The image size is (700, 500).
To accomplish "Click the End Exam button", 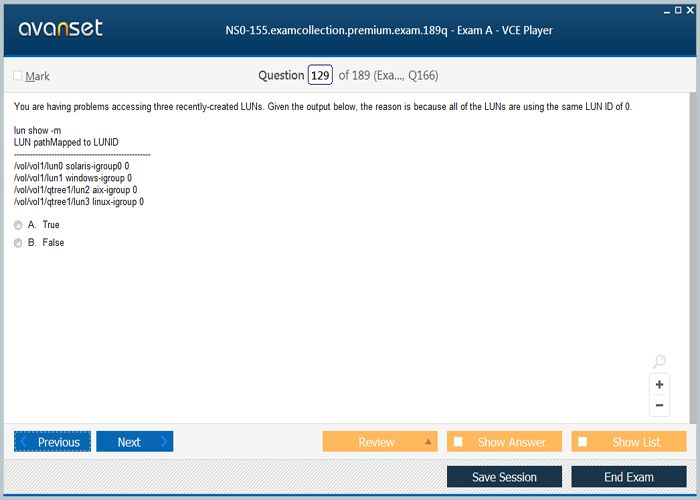I will coord(628,477).
